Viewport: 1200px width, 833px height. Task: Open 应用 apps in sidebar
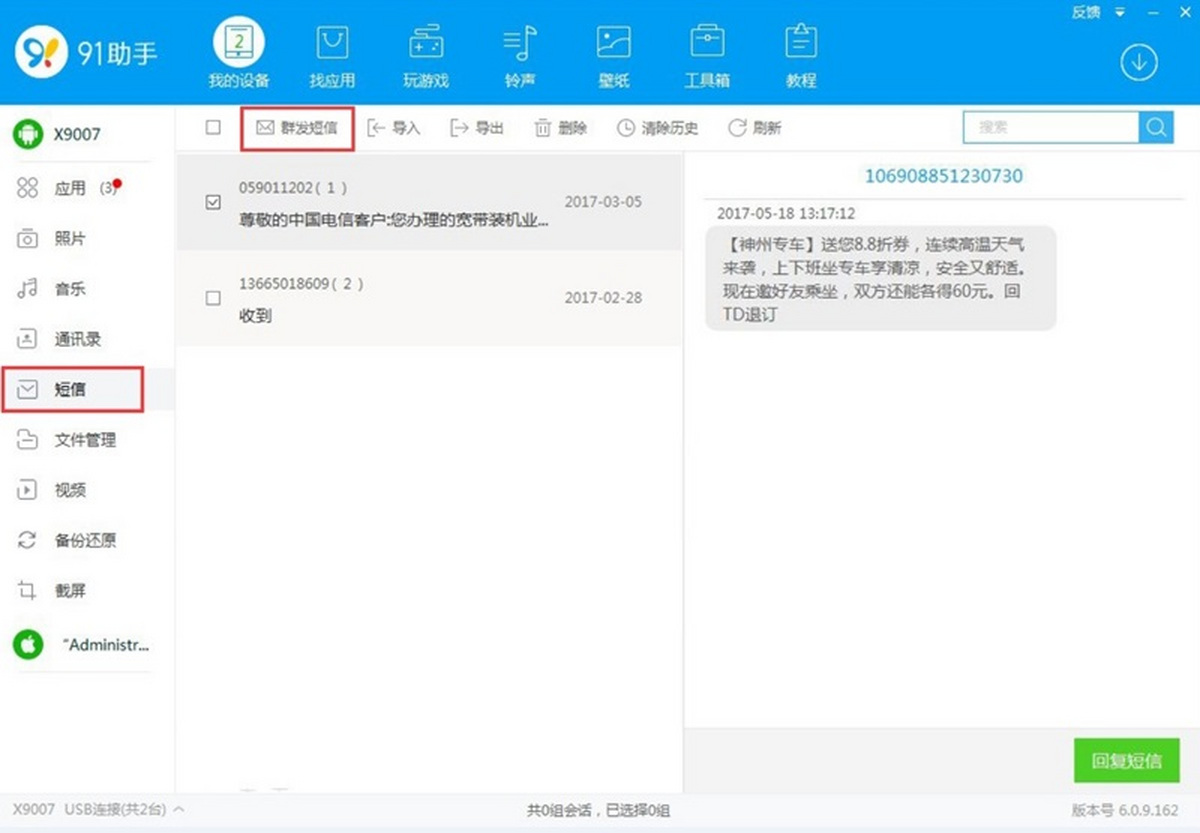pyautogui.click(x=68, y=188)
